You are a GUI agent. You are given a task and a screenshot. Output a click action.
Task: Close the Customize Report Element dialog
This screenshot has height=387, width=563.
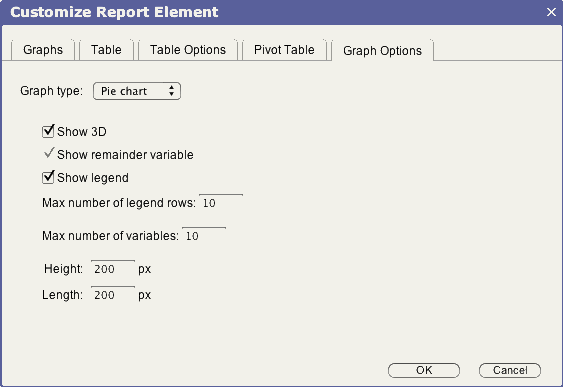(551, 12)
